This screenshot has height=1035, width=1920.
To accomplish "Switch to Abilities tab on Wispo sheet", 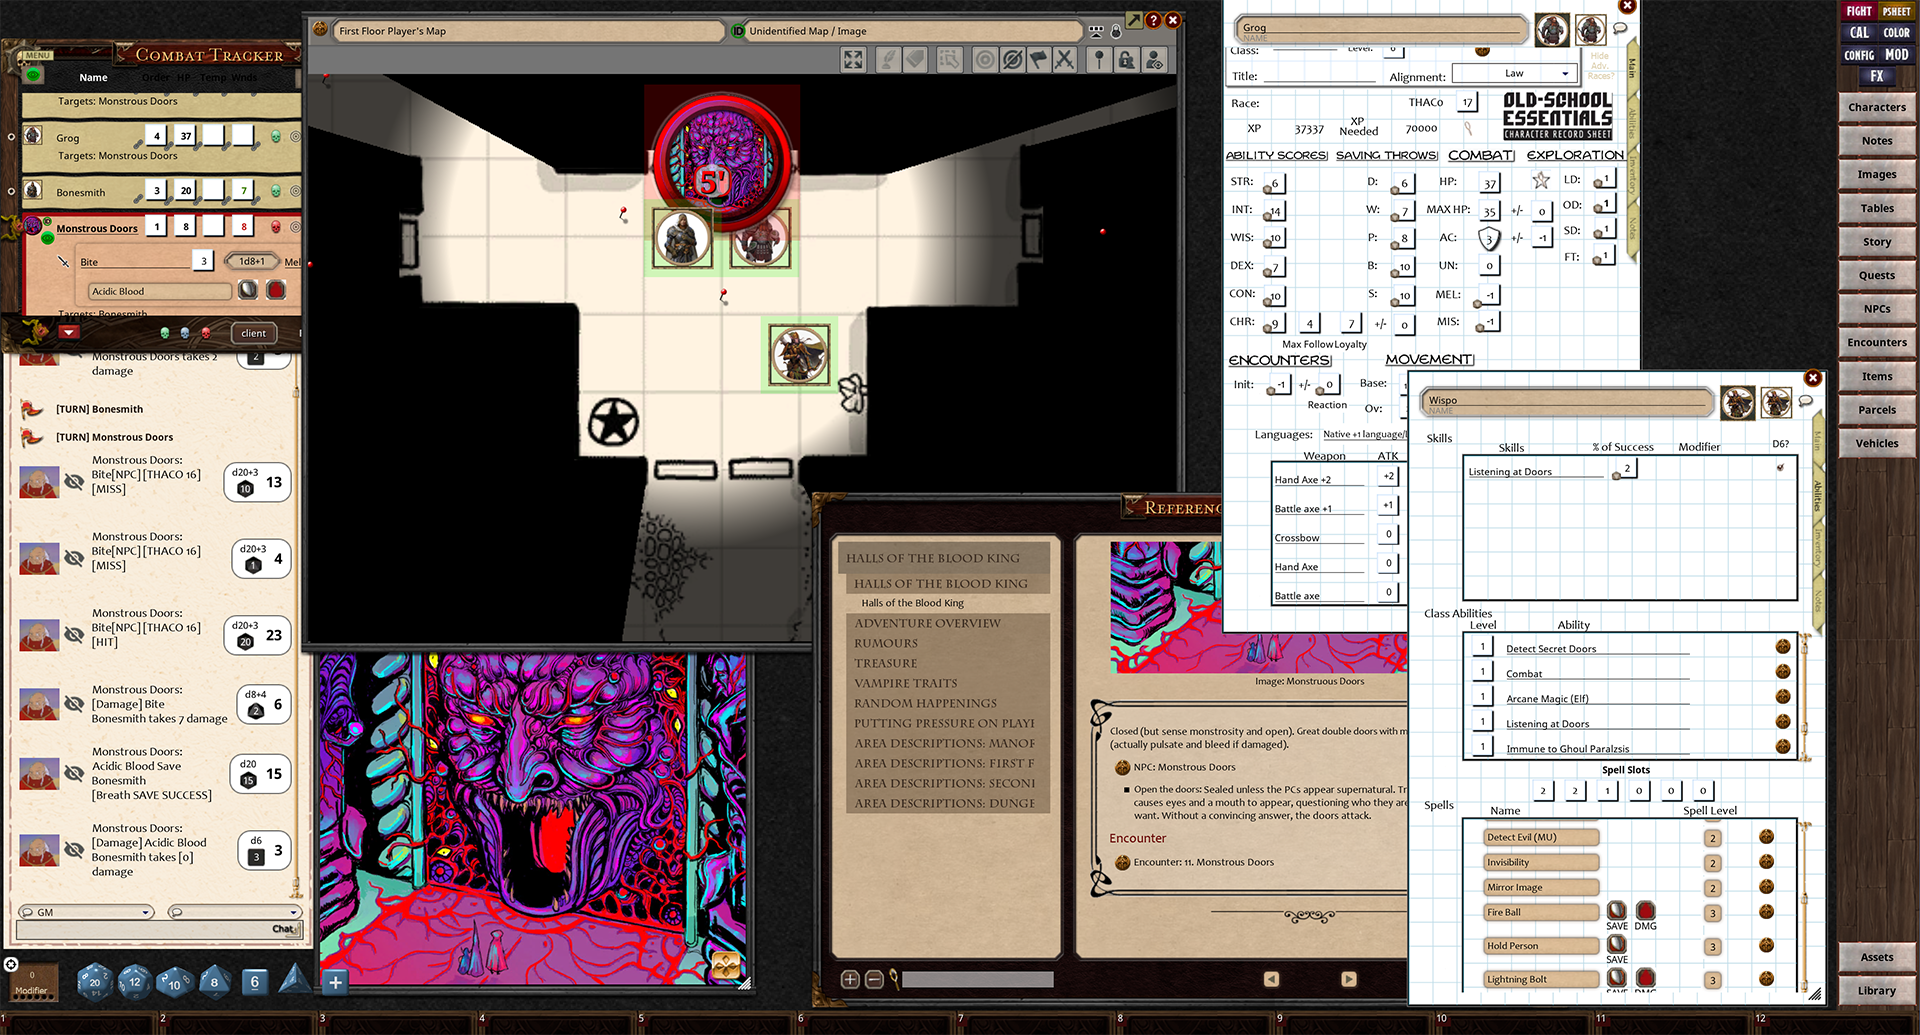I will coord(1818,497).
